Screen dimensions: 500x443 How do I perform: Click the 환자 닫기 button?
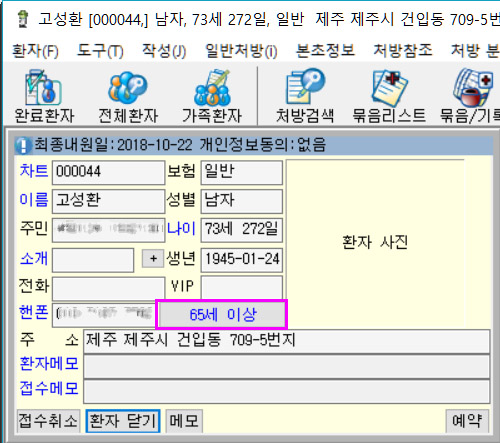[x=123, y=421]
